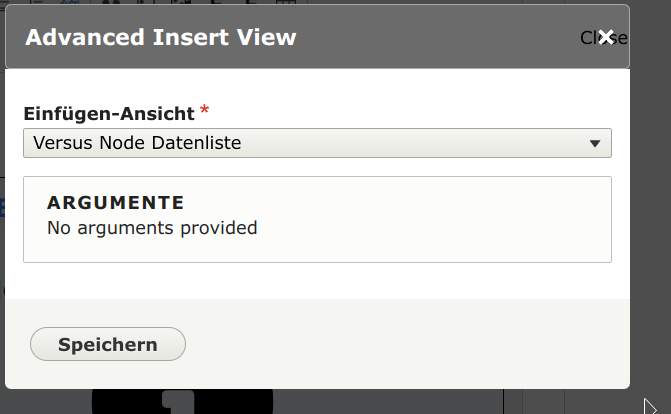Click the dimmed overlay right of the dialog
Image resolution: width=671 pixels, height=414 pixels.
[651, 200]
